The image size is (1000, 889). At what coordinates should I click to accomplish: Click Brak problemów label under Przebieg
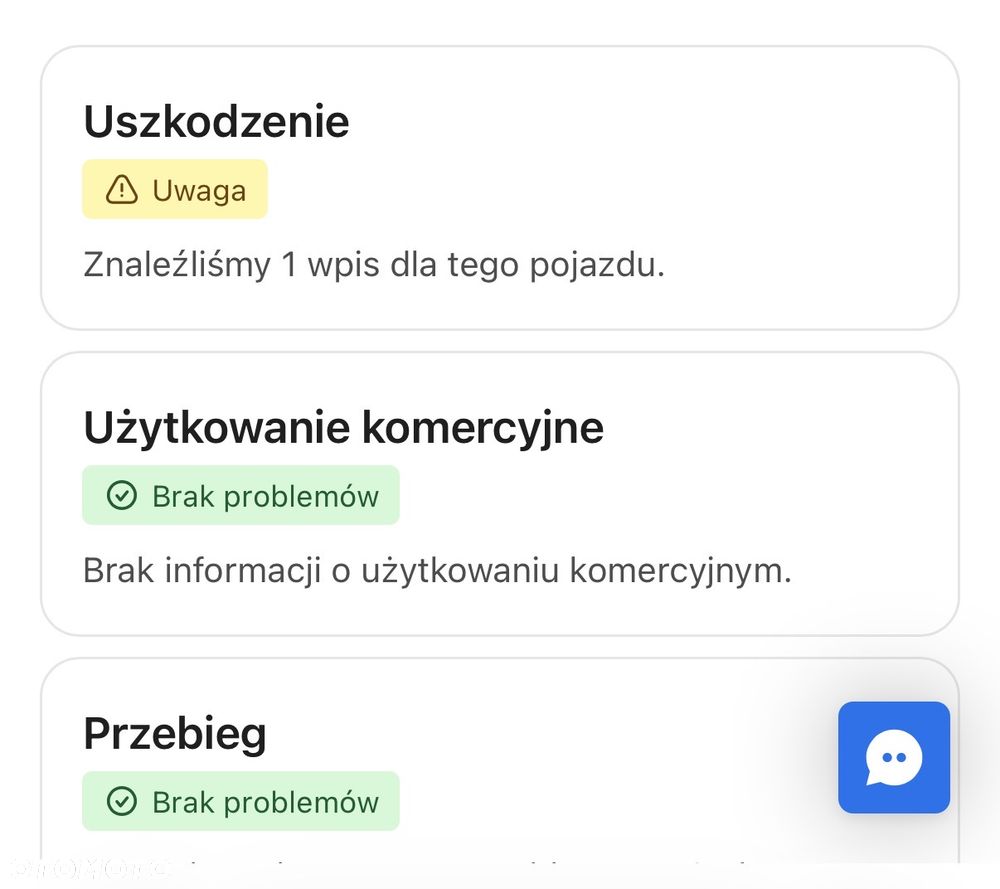[265, 801]
